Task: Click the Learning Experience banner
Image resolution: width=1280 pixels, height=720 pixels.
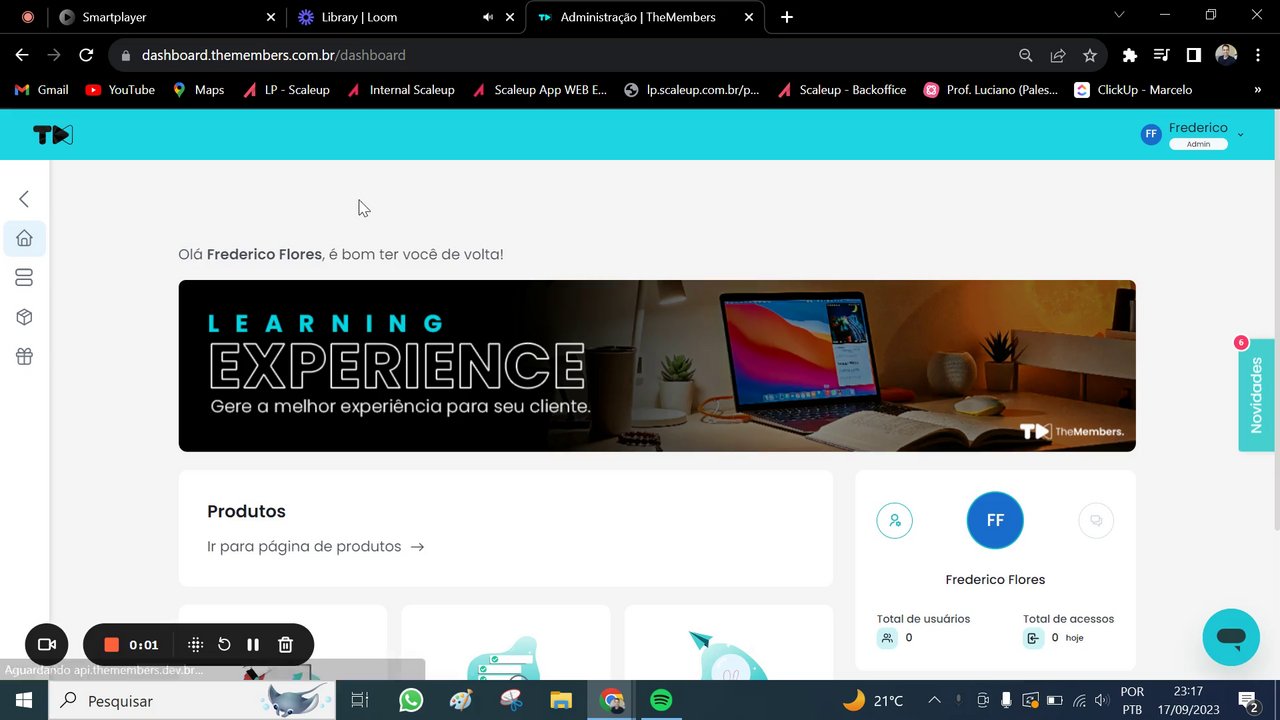Action: tap(657, 366)
